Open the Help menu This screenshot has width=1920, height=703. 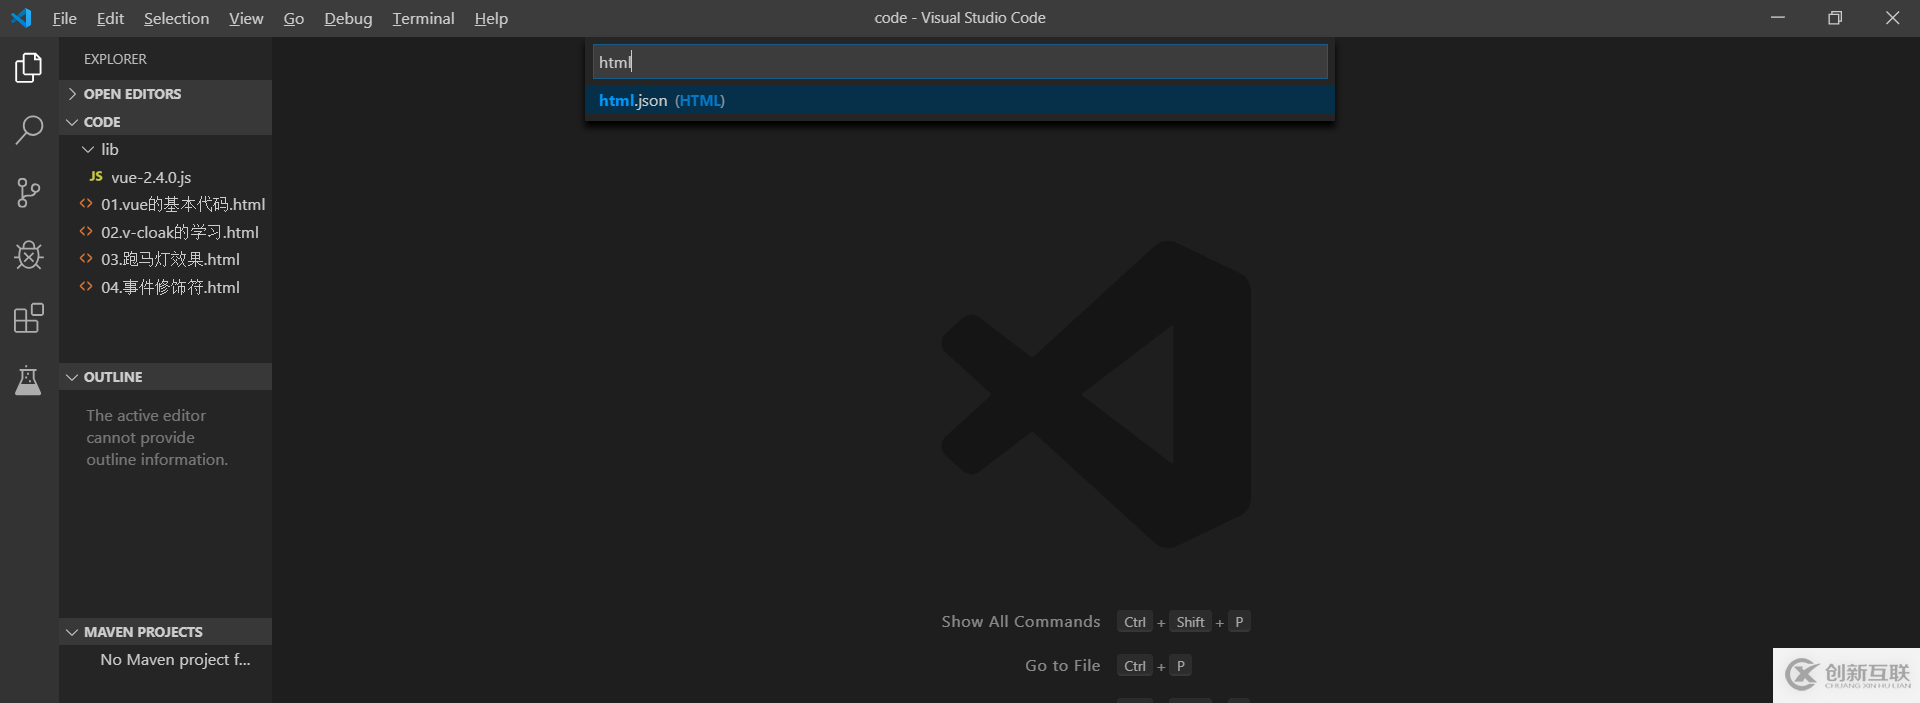coord(491,18)
